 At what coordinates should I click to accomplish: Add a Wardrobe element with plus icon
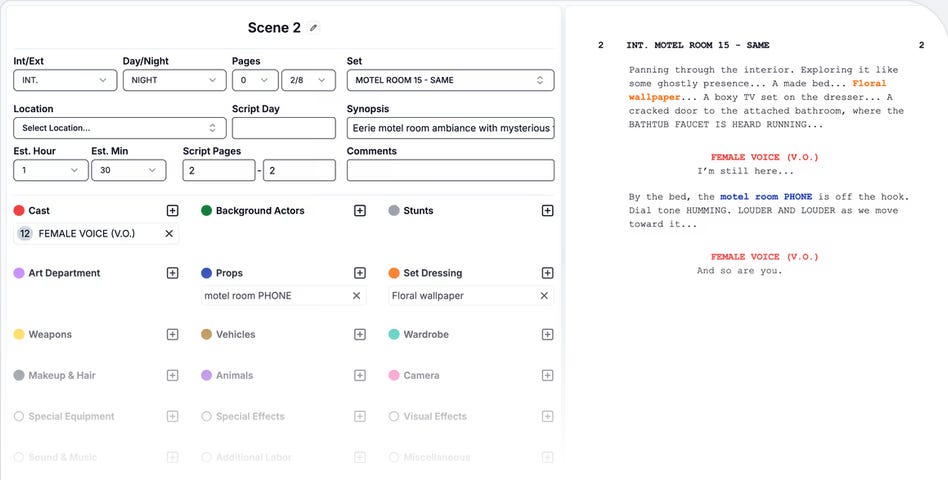click(547, 334)
